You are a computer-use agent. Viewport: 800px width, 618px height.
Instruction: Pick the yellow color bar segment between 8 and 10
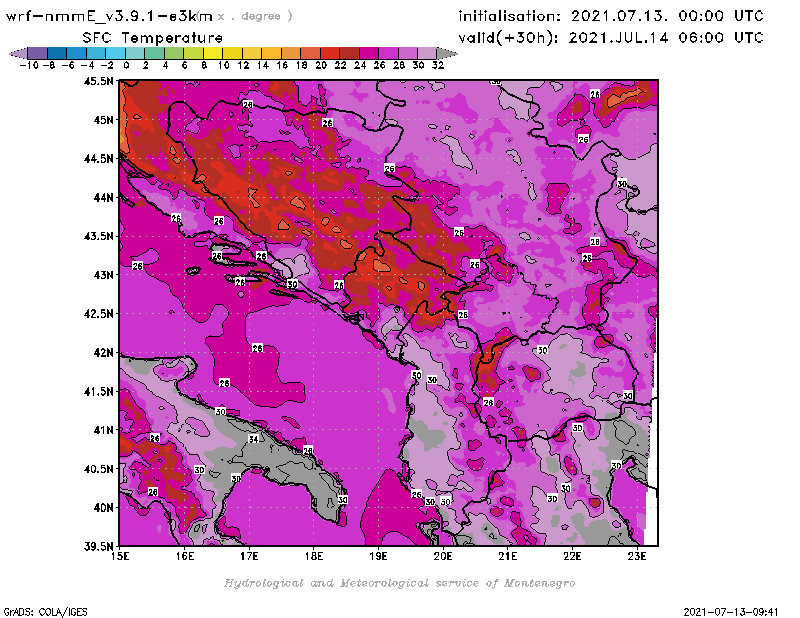coord(213,53)
